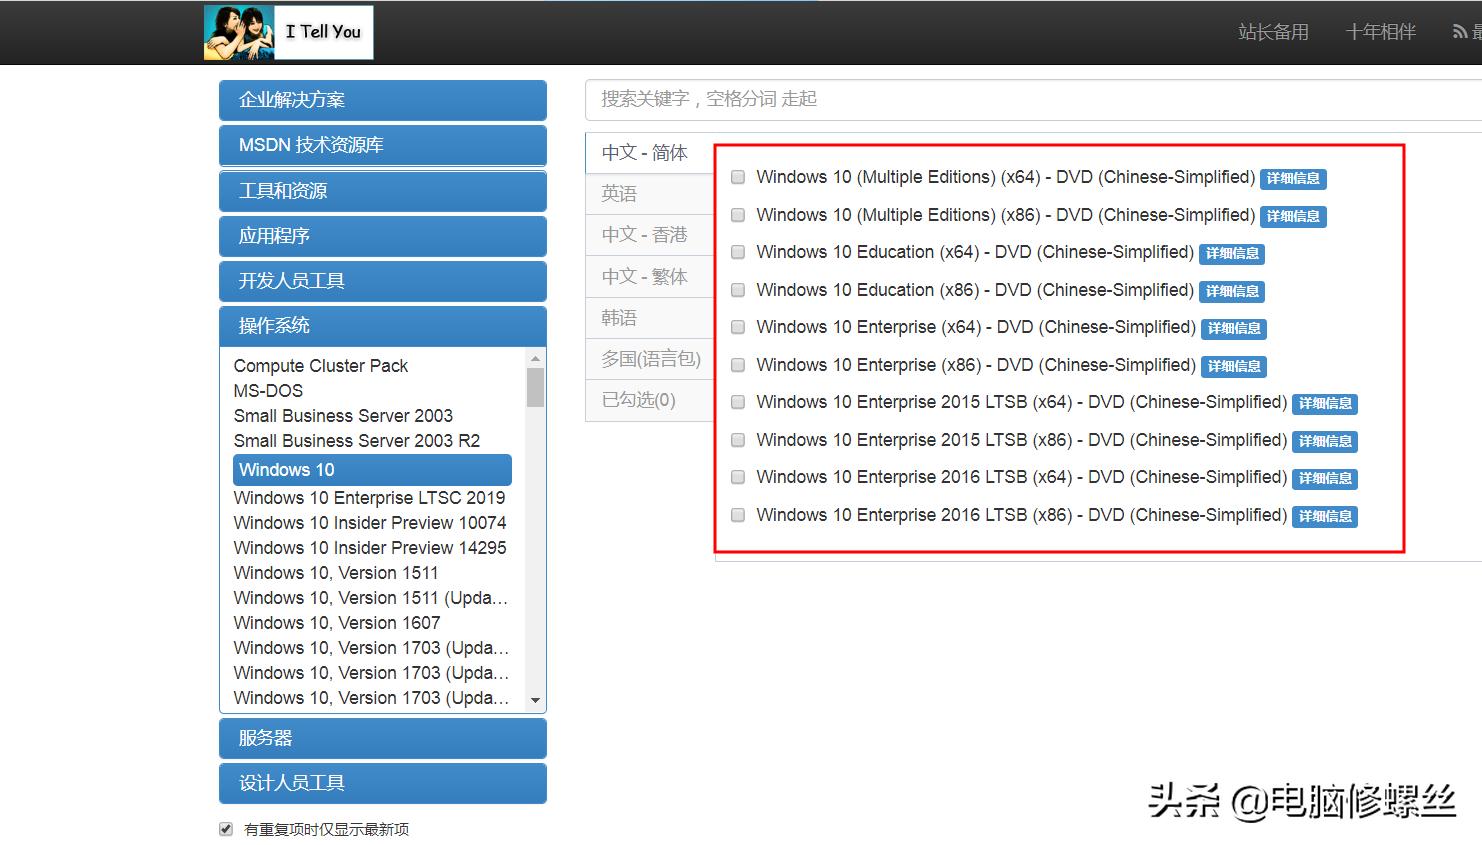
Task: Check Enterprise 2015 LTSB (x86) checkbox
Action: (x=738, y=440)
